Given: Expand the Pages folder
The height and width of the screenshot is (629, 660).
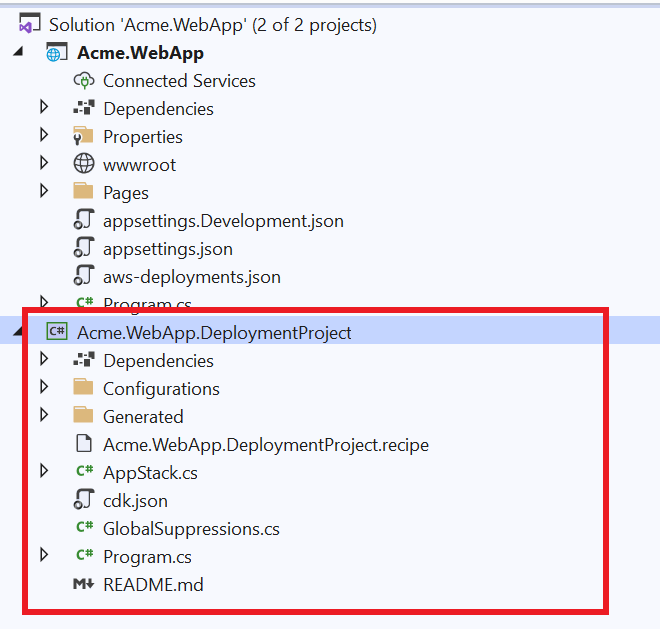Looking at the screenshot, I should [x=44, y=191].
